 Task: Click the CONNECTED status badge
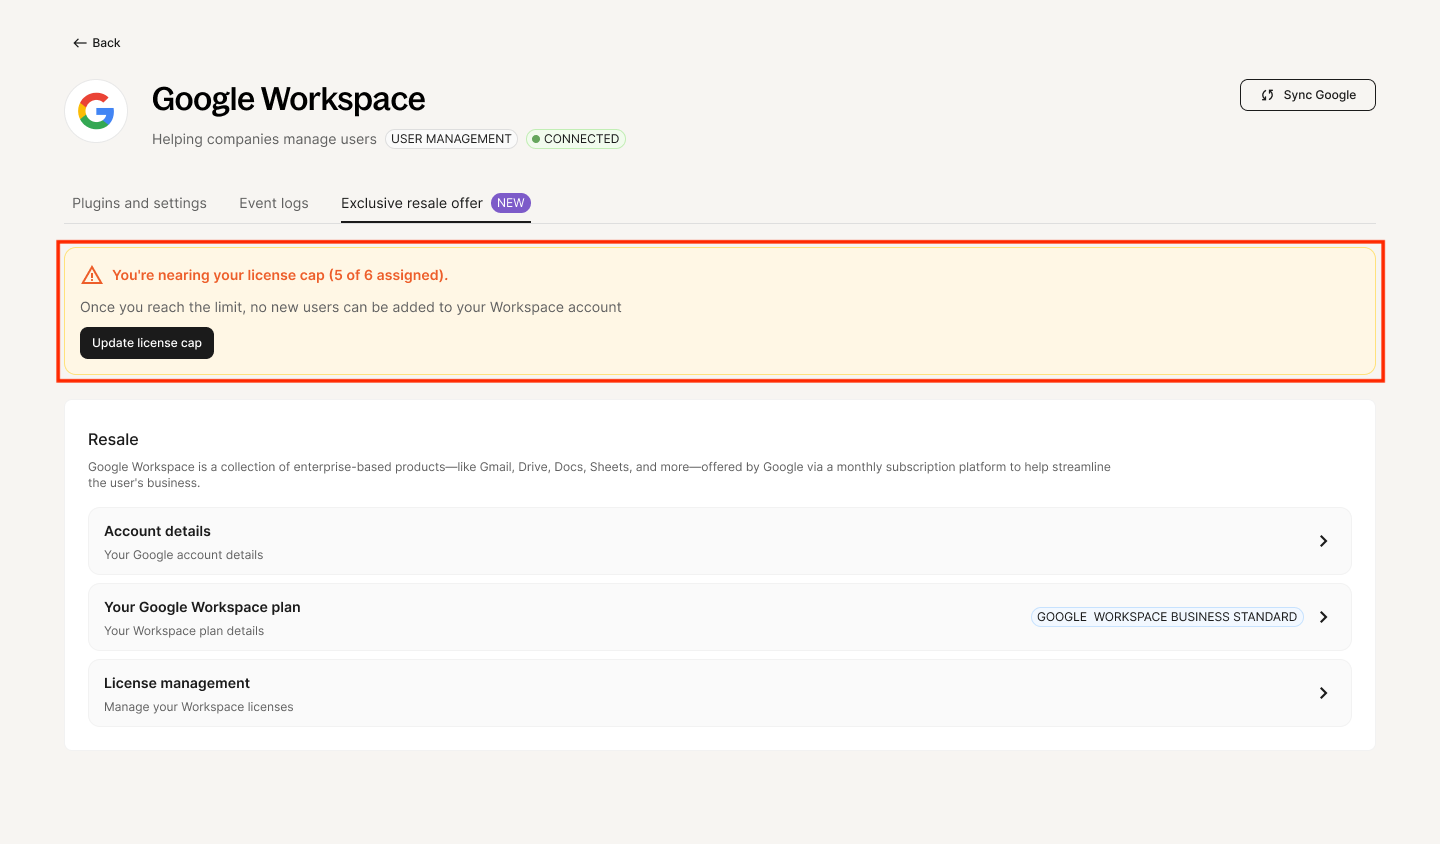[576, 139]
